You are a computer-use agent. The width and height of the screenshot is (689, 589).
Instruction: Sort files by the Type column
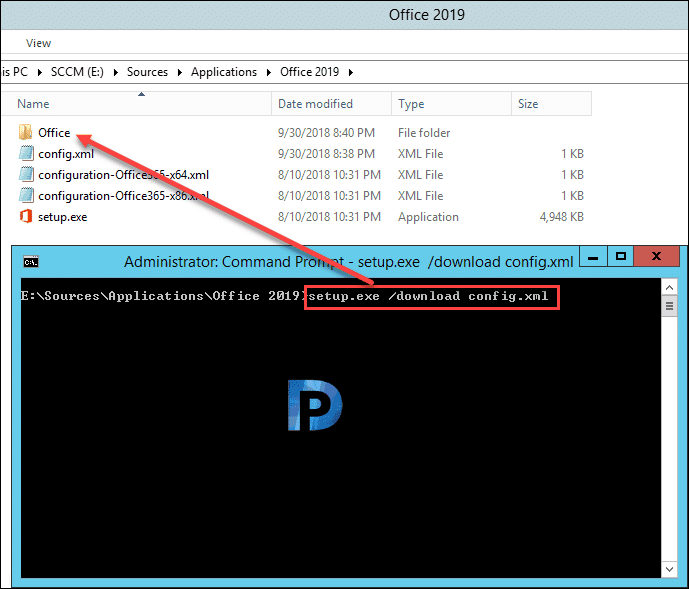click(x=452, y=104)
